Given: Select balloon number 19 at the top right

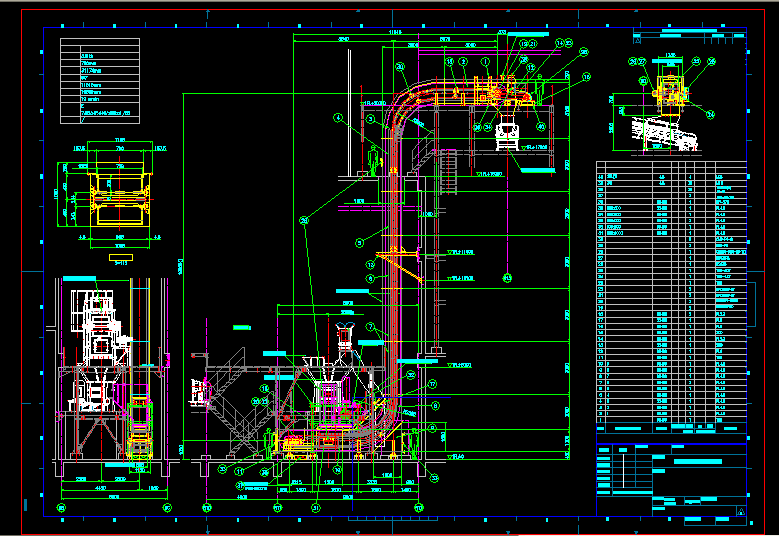Looking at the screenshot, I should pyautogui.click(x=587, y=76).
